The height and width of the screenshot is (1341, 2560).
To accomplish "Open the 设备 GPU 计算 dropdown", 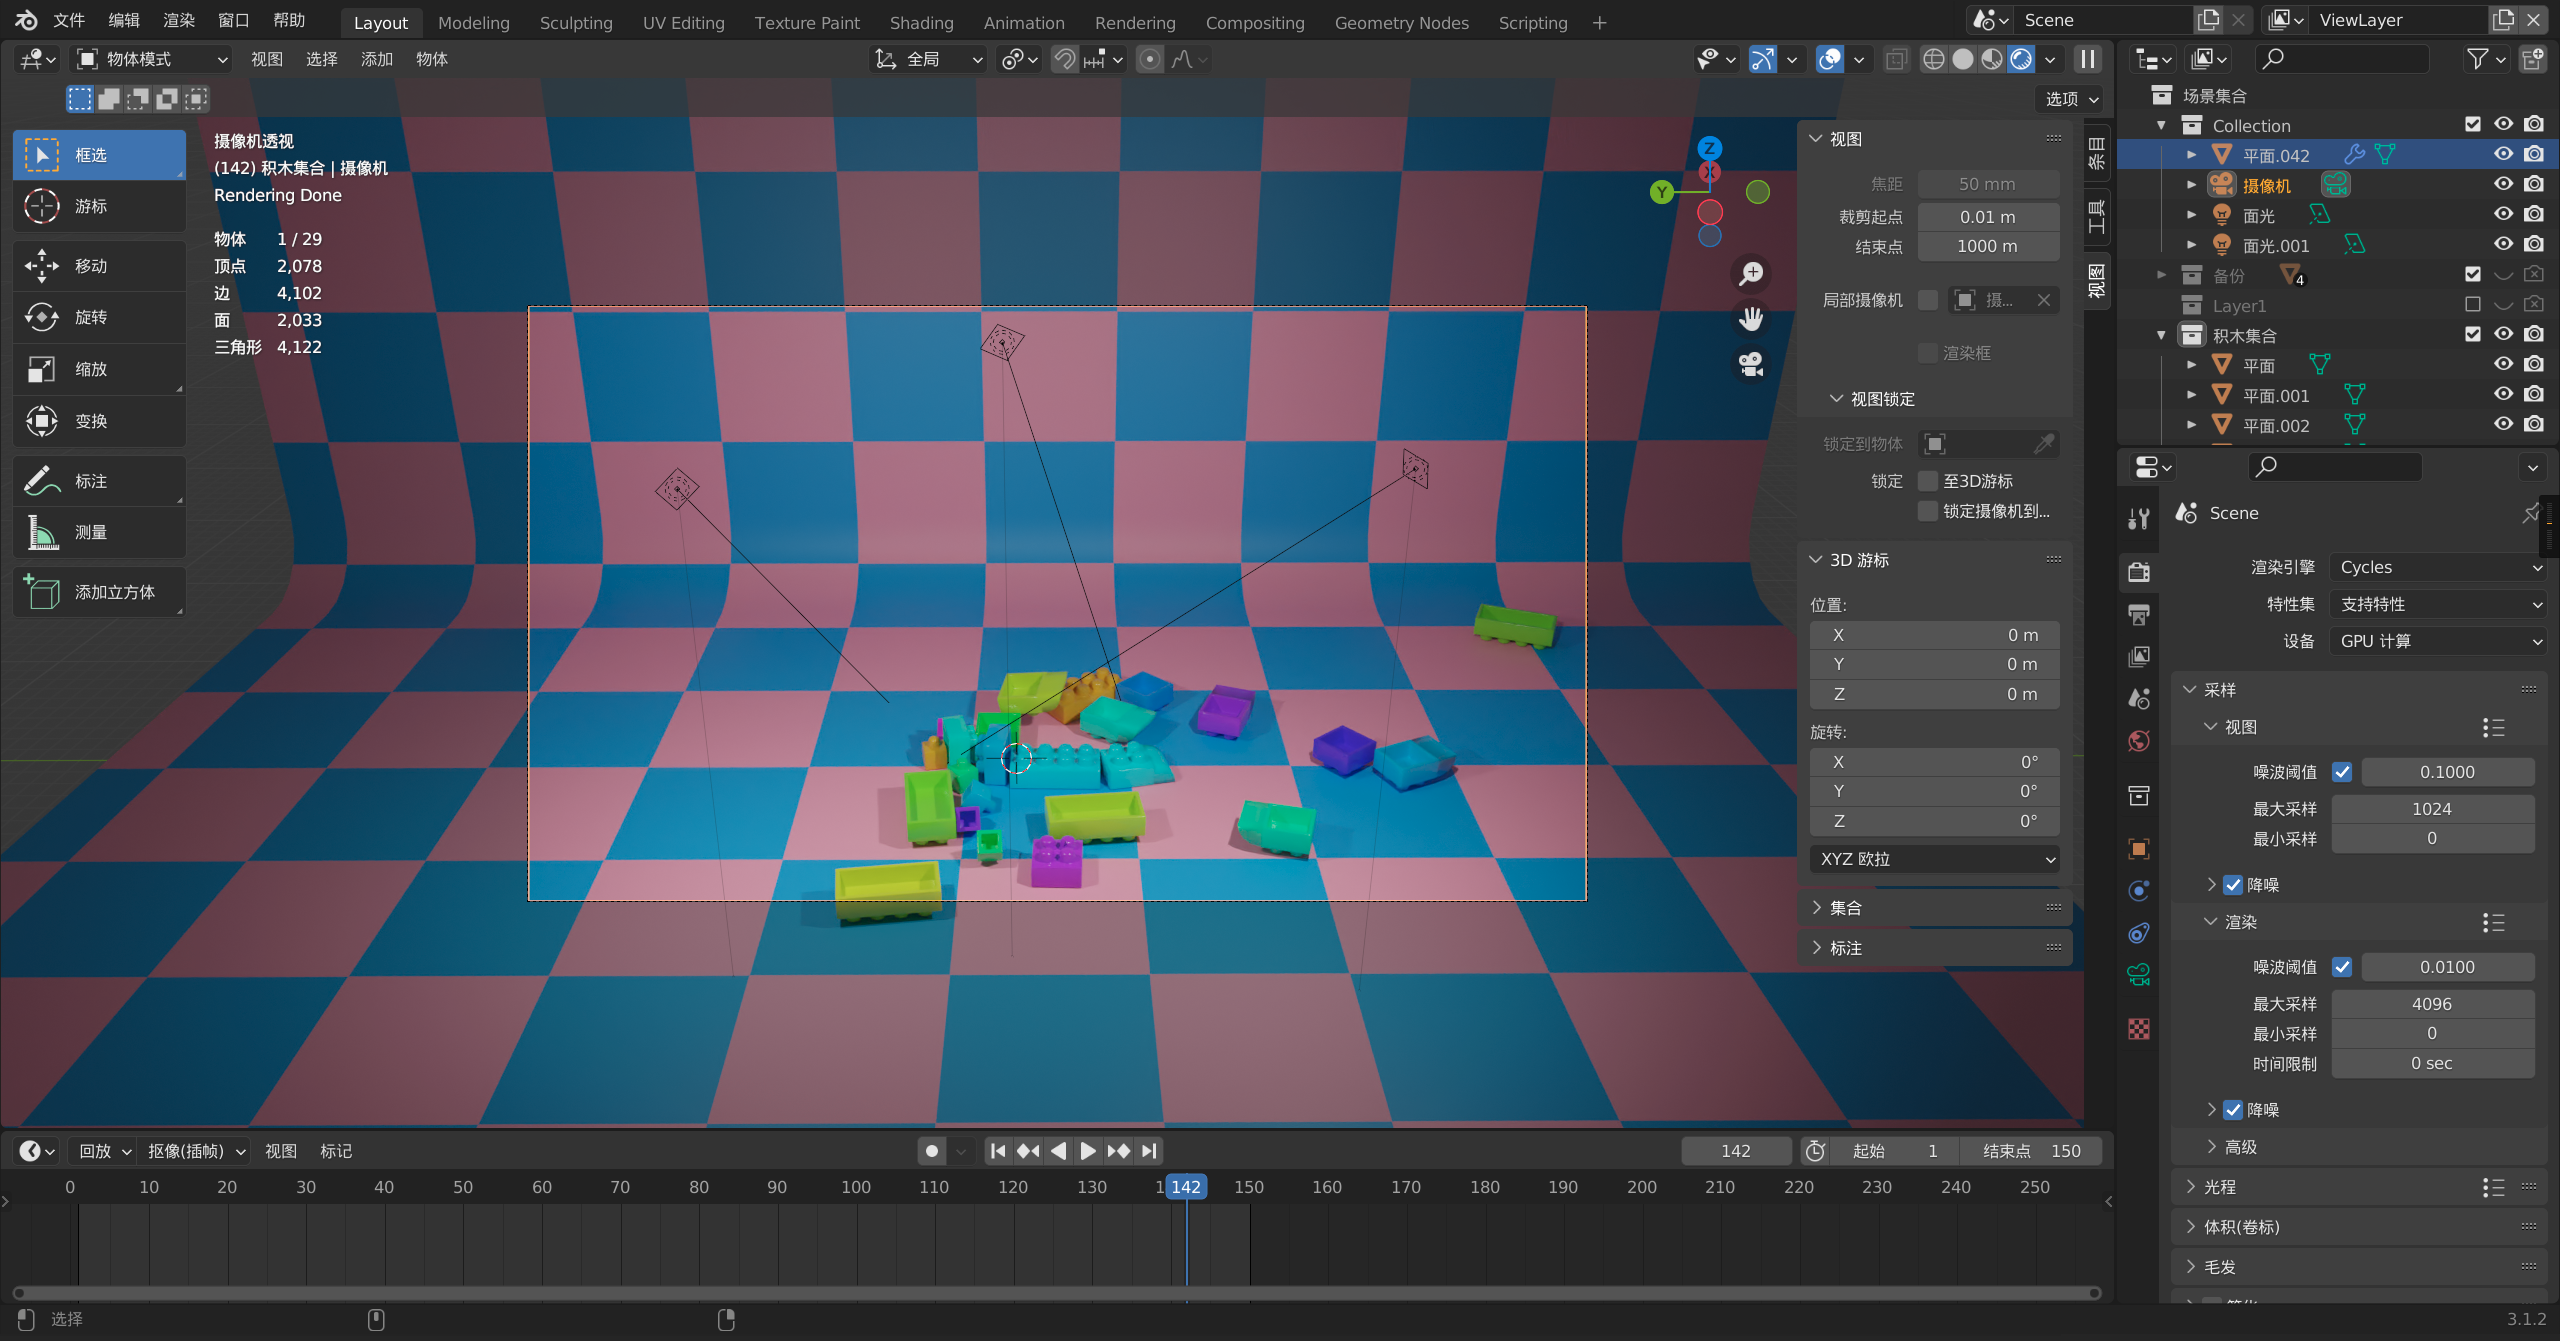I will (2438, 641).
